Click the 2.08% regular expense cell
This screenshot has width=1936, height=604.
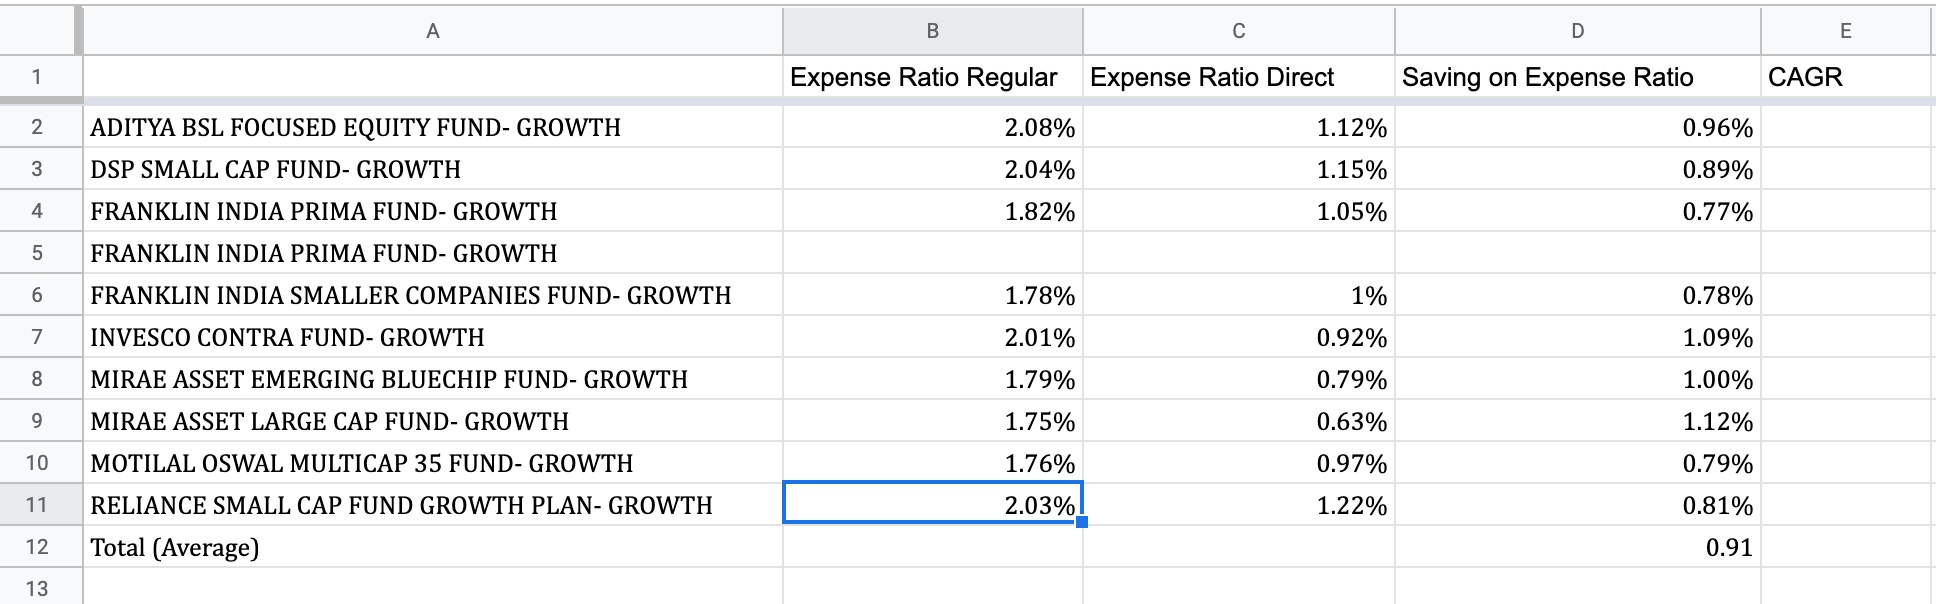(932, 127)
